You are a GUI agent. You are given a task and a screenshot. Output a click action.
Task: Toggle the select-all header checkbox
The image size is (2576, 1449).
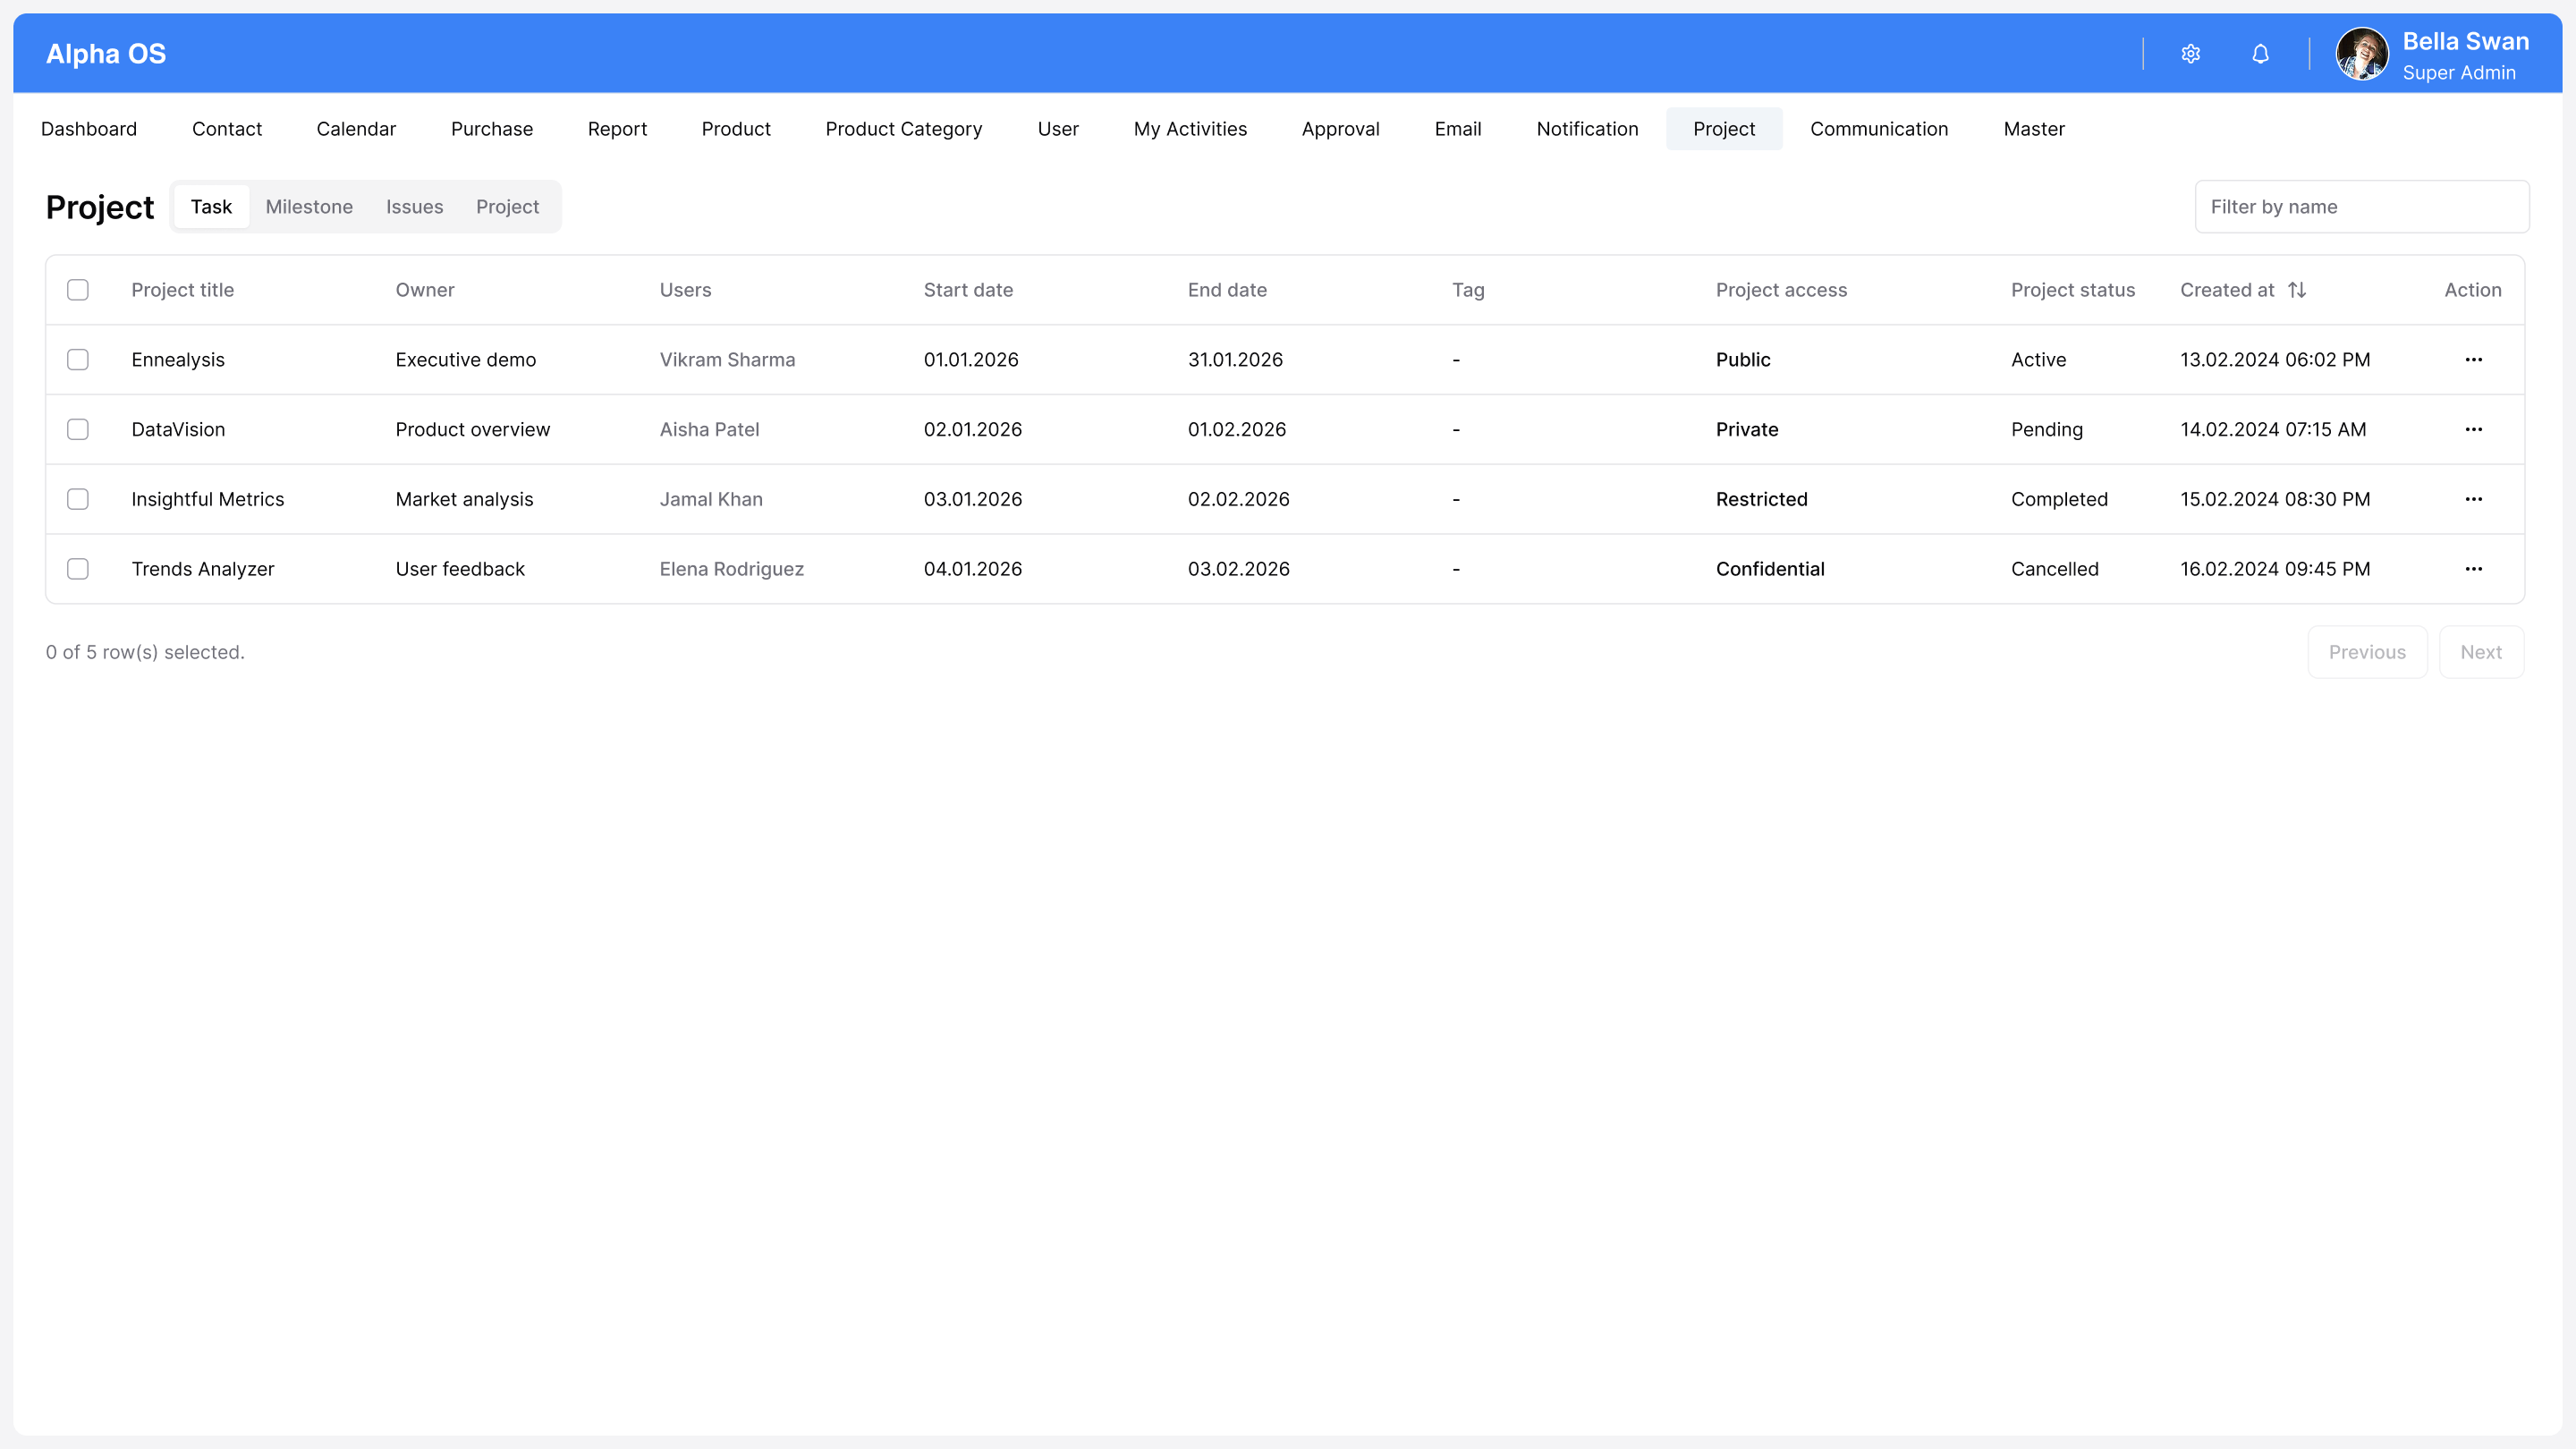(x=78, y=290)
